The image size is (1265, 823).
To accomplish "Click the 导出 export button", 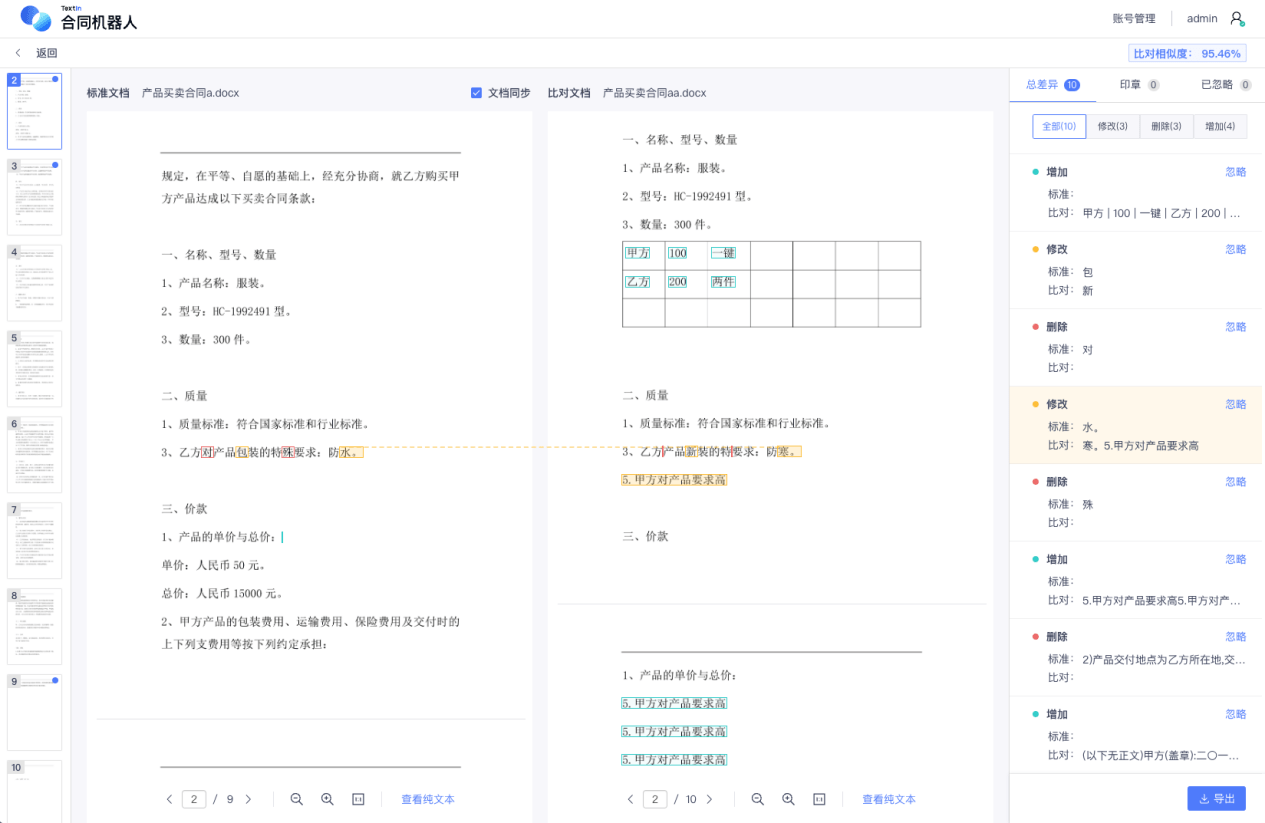I will [x=1216, y=798].
